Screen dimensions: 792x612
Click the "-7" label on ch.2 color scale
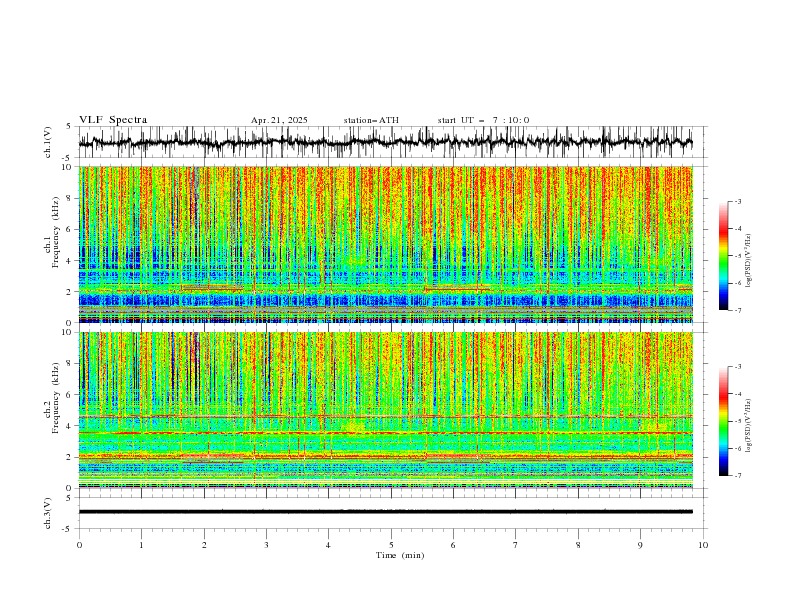(x=738, y=476)
